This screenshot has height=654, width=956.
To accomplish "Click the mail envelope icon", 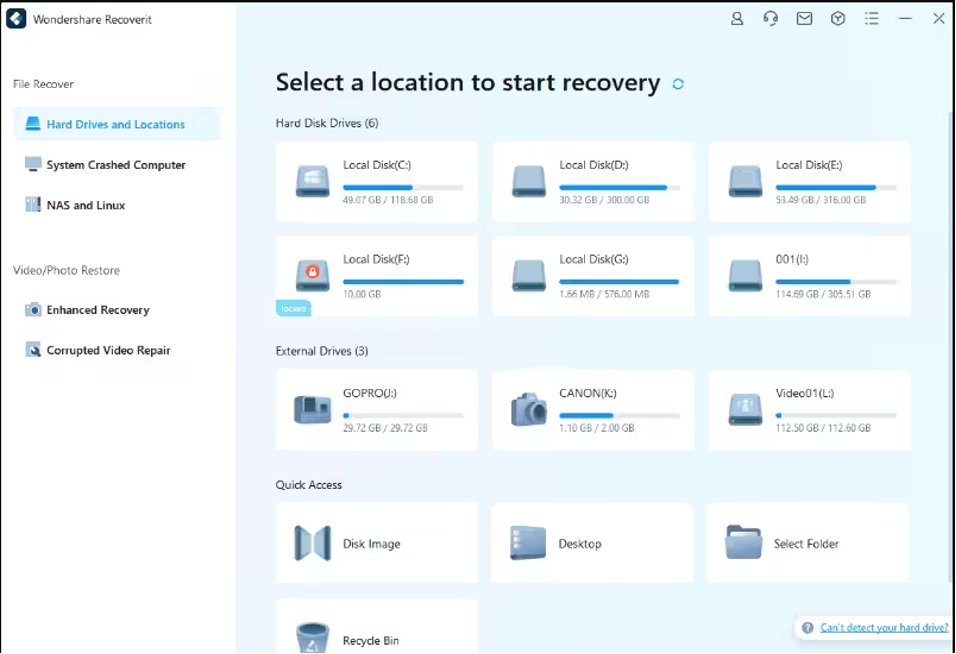I will [x=804, y=19].
